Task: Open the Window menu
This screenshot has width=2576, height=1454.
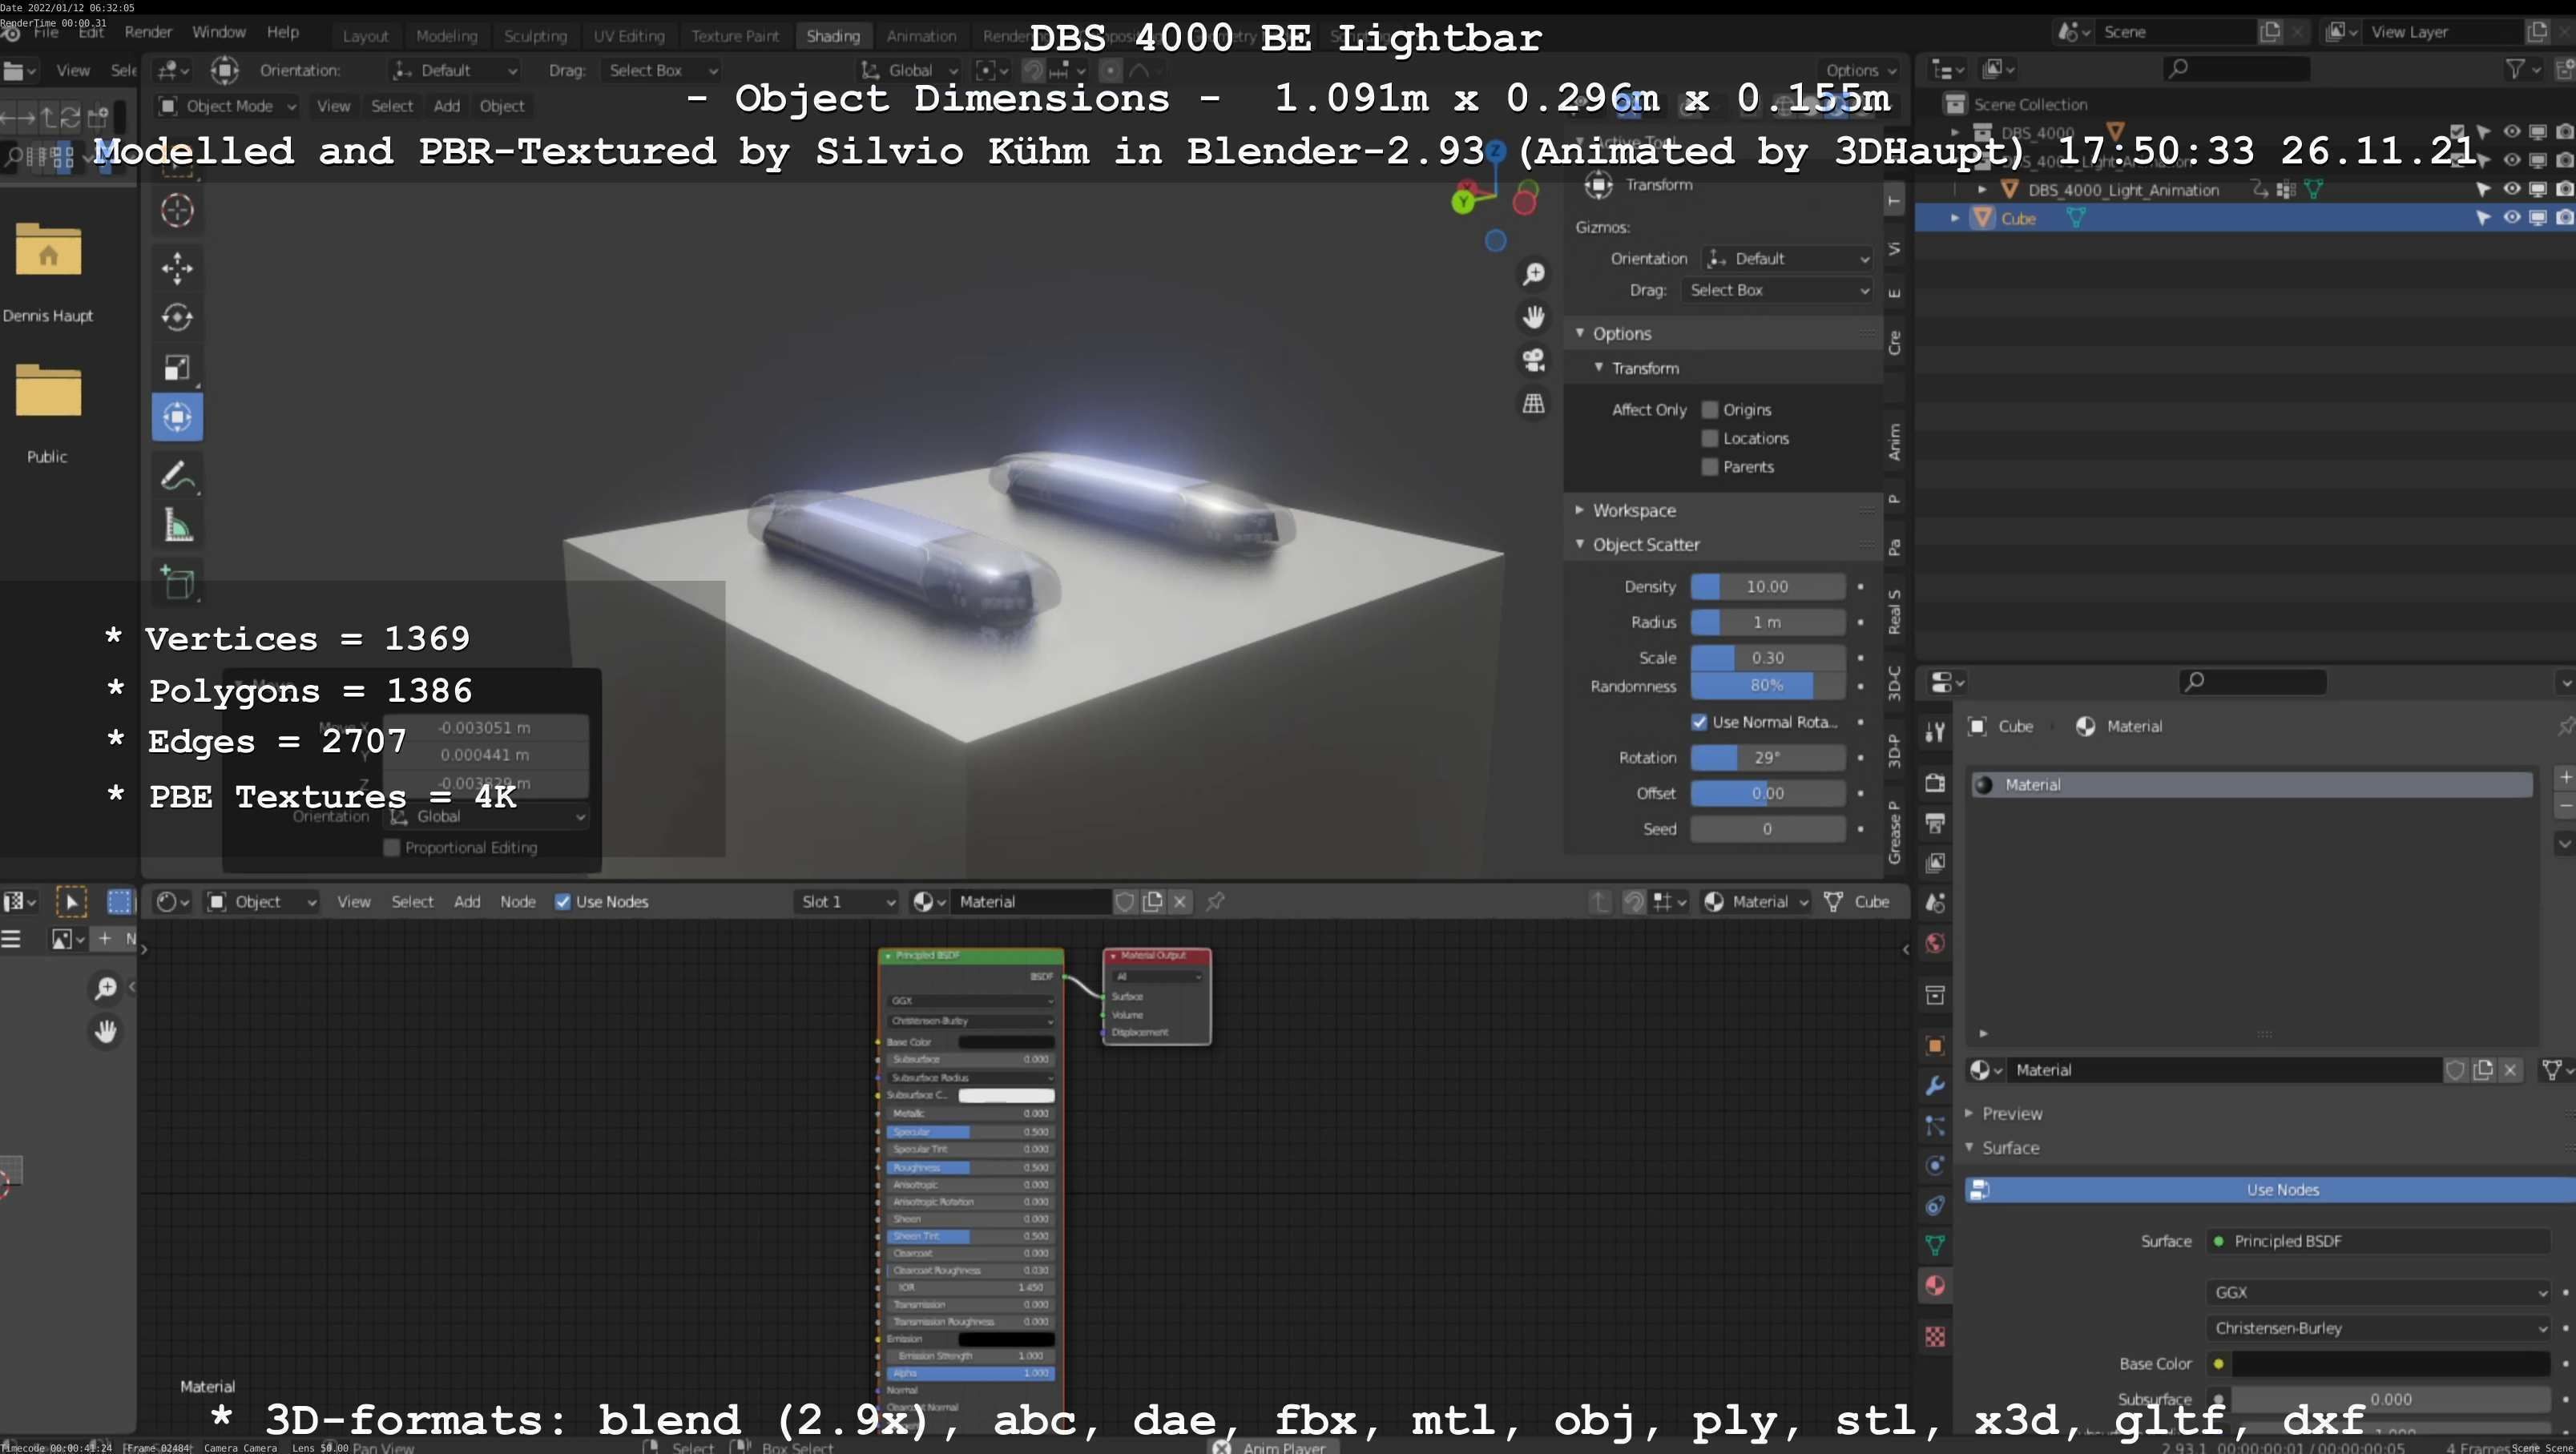Action: point(218,32)
